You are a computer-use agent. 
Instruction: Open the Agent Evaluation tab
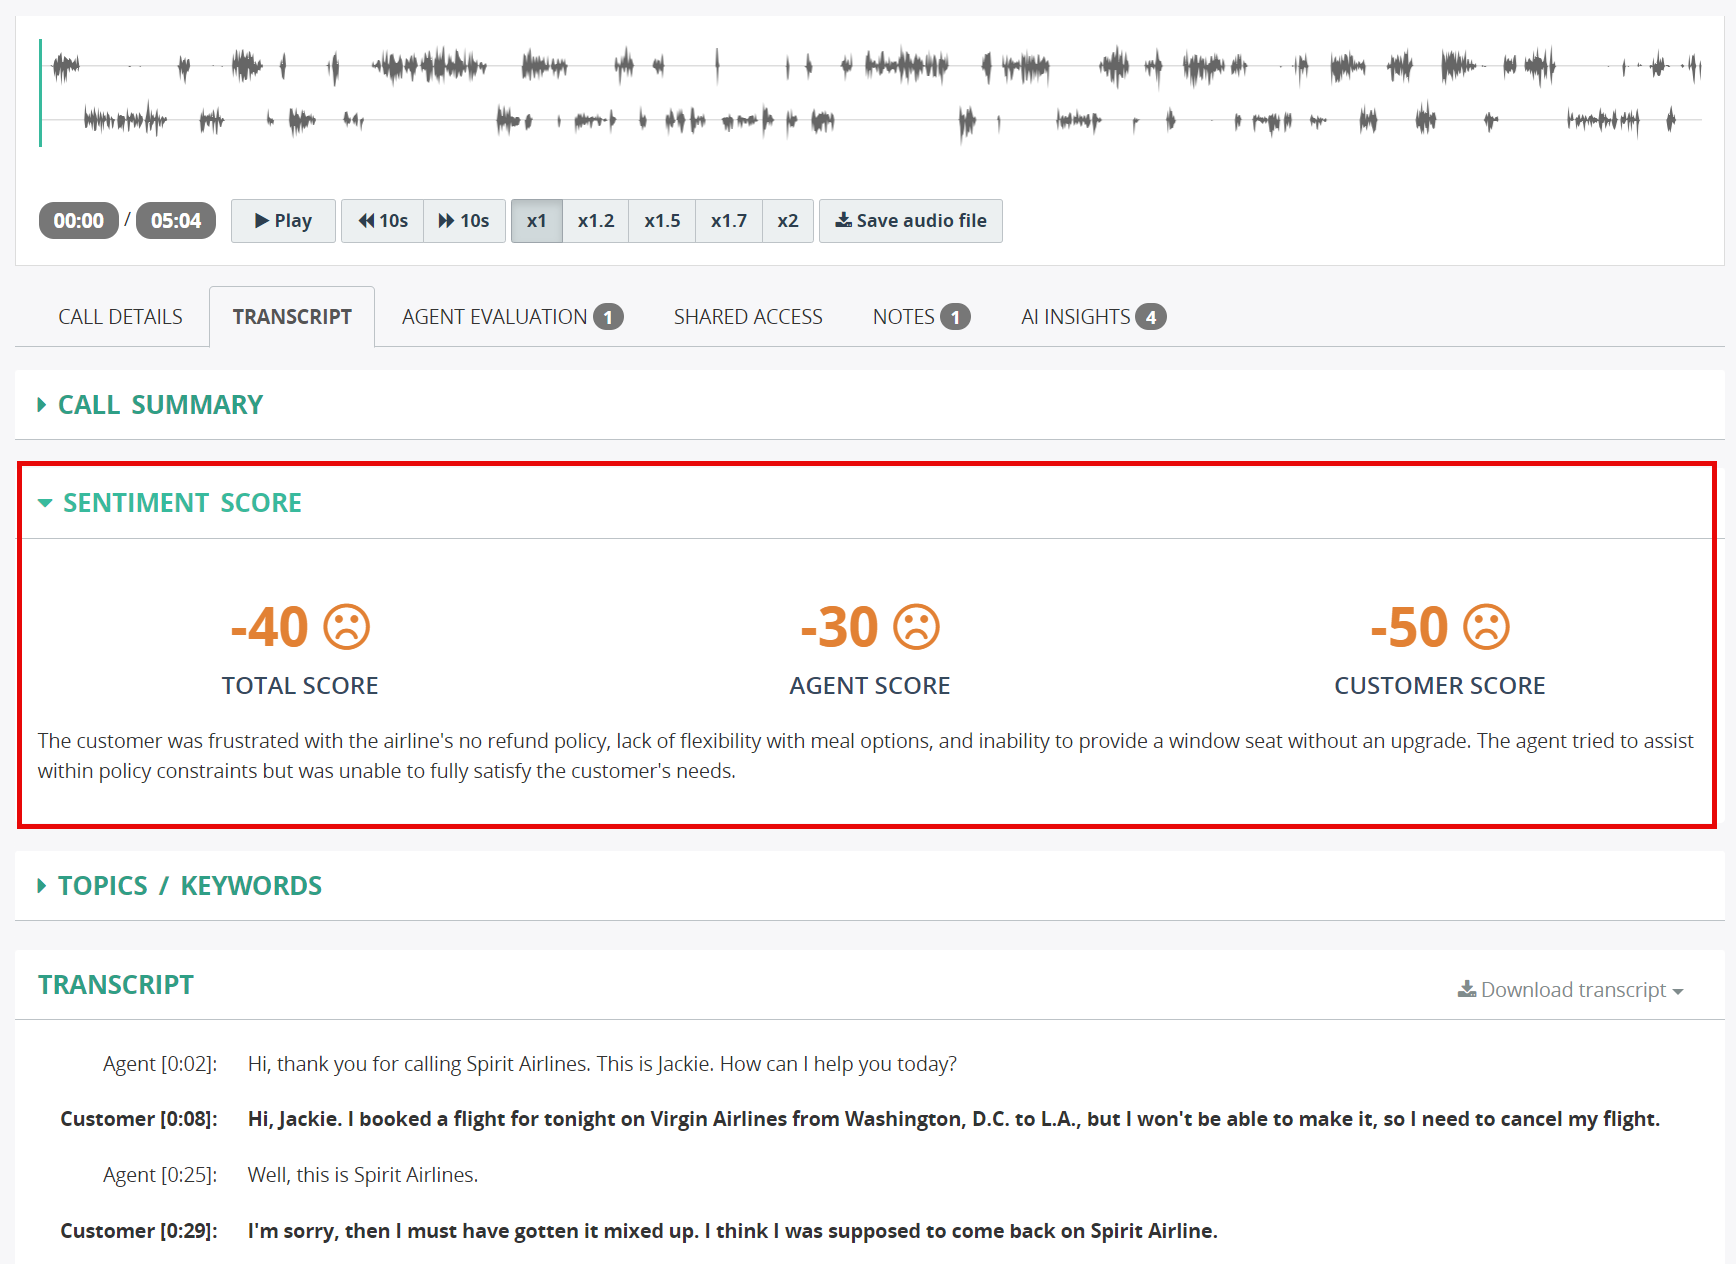(512, 317)
